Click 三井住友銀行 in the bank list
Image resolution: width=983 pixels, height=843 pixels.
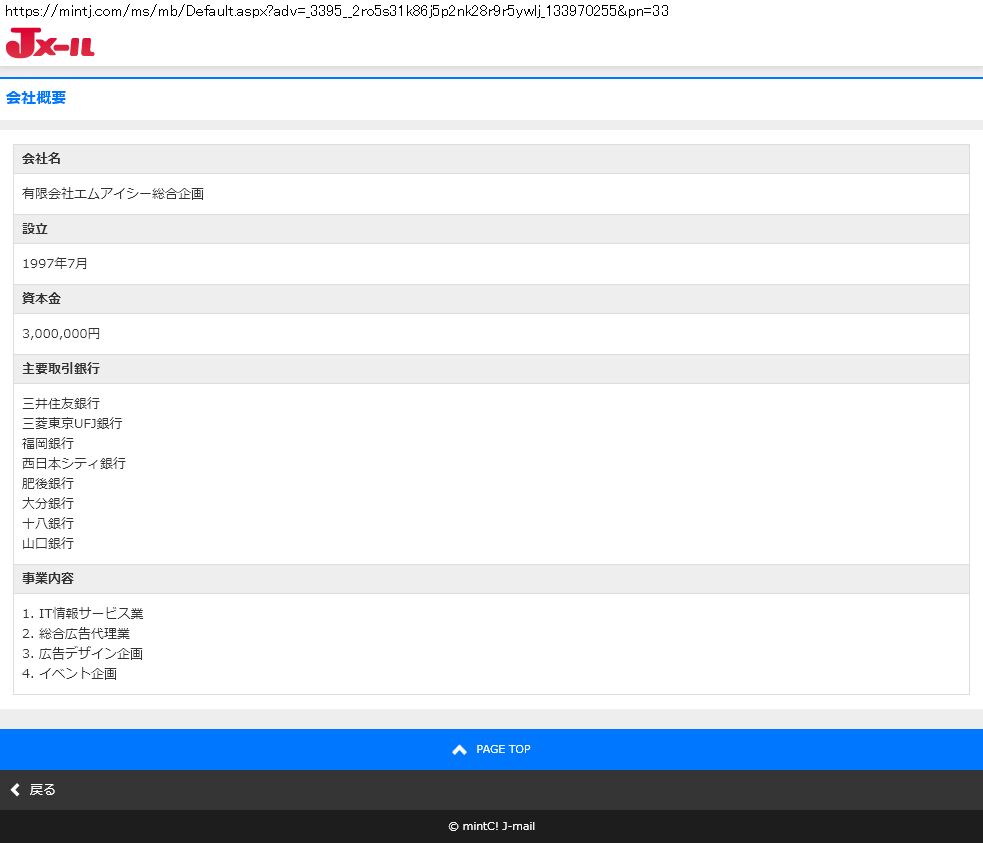(x=61, y=404)
